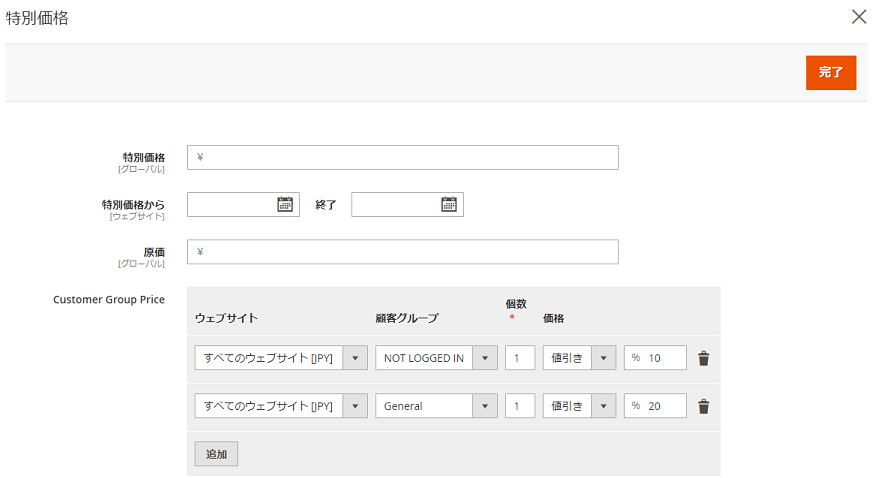Click the 完了 button
The image size is (879, 478).
tap(831, 73)
